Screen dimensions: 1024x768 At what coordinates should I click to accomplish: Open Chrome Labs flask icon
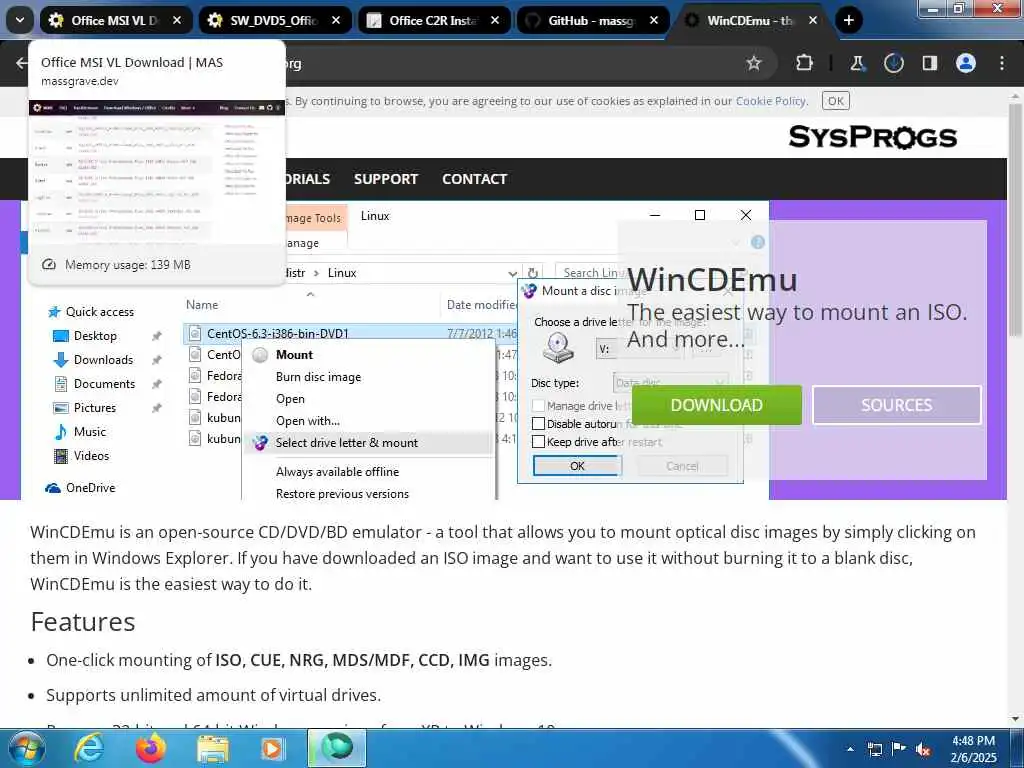tap(857, 63)
